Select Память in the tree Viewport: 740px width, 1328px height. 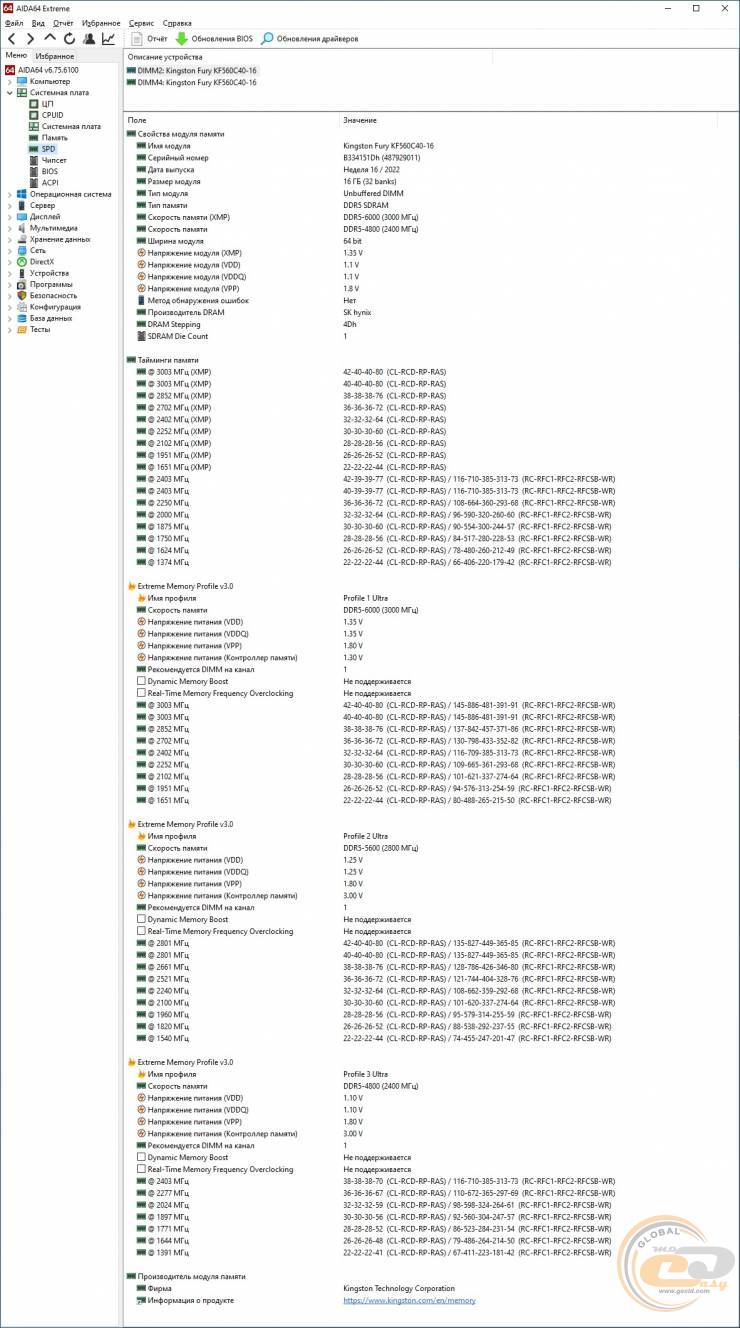tap(48, 137)
